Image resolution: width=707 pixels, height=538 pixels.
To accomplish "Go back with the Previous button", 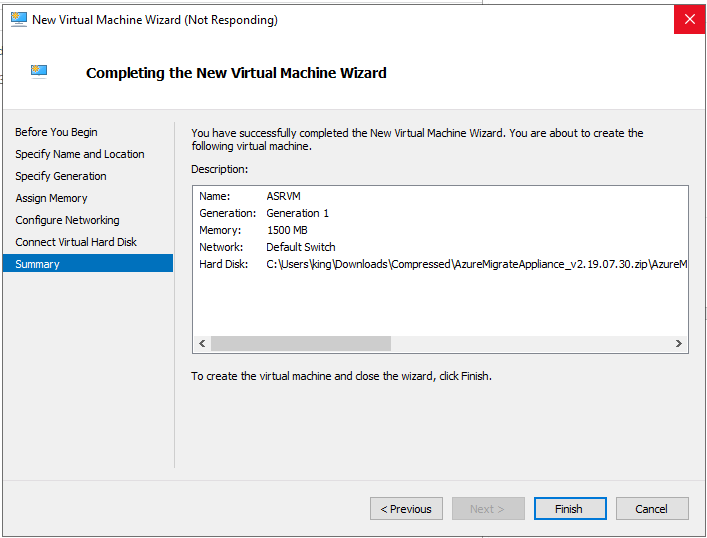I will point(406,509).
